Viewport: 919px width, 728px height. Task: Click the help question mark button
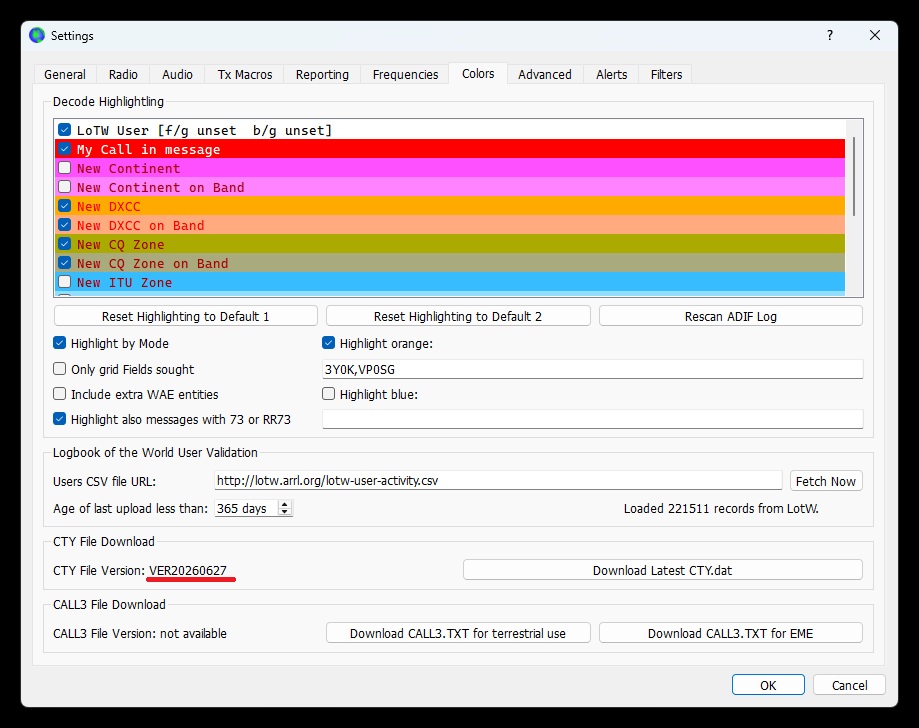[x=830, y=35]
